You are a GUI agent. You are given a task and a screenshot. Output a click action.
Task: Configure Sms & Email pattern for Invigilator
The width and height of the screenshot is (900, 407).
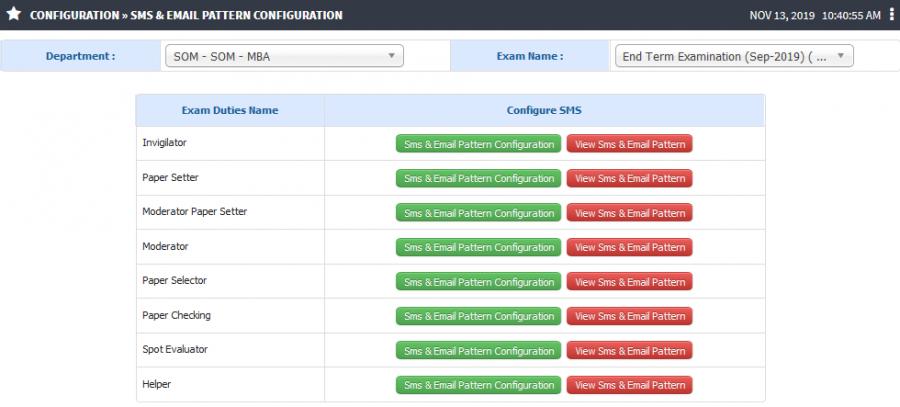478,144
